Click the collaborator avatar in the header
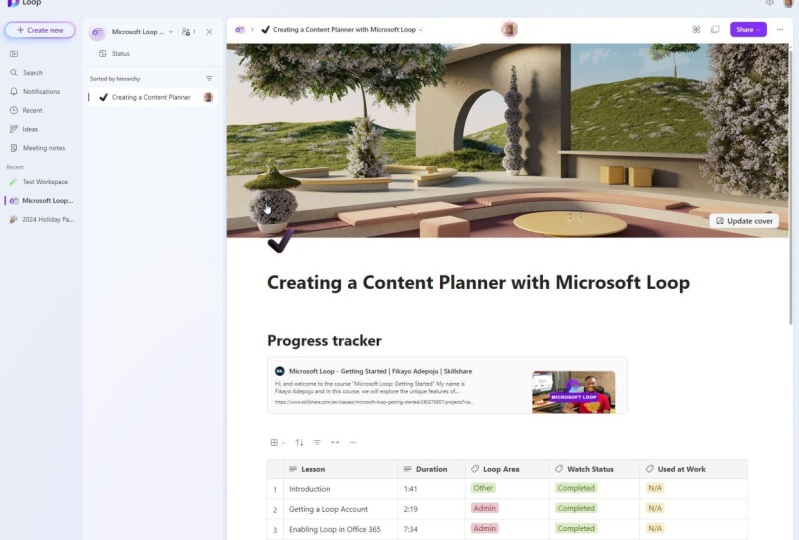This screenshot has width=799, height=540. click(x=509, y=30)
